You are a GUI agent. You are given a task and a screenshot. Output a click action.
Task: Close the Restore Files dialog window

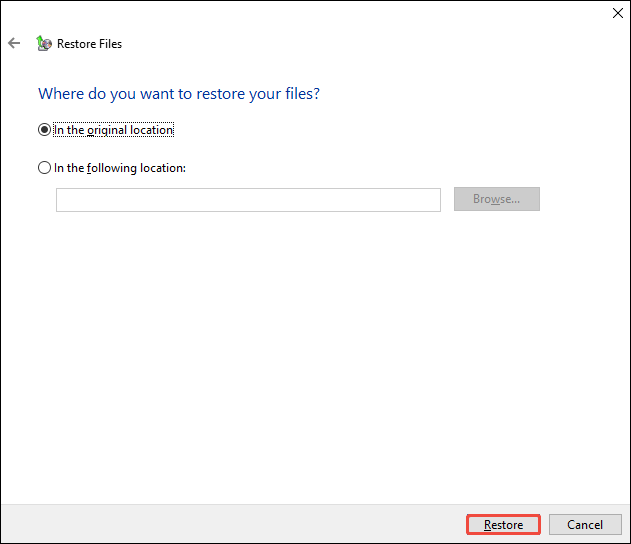614,14
